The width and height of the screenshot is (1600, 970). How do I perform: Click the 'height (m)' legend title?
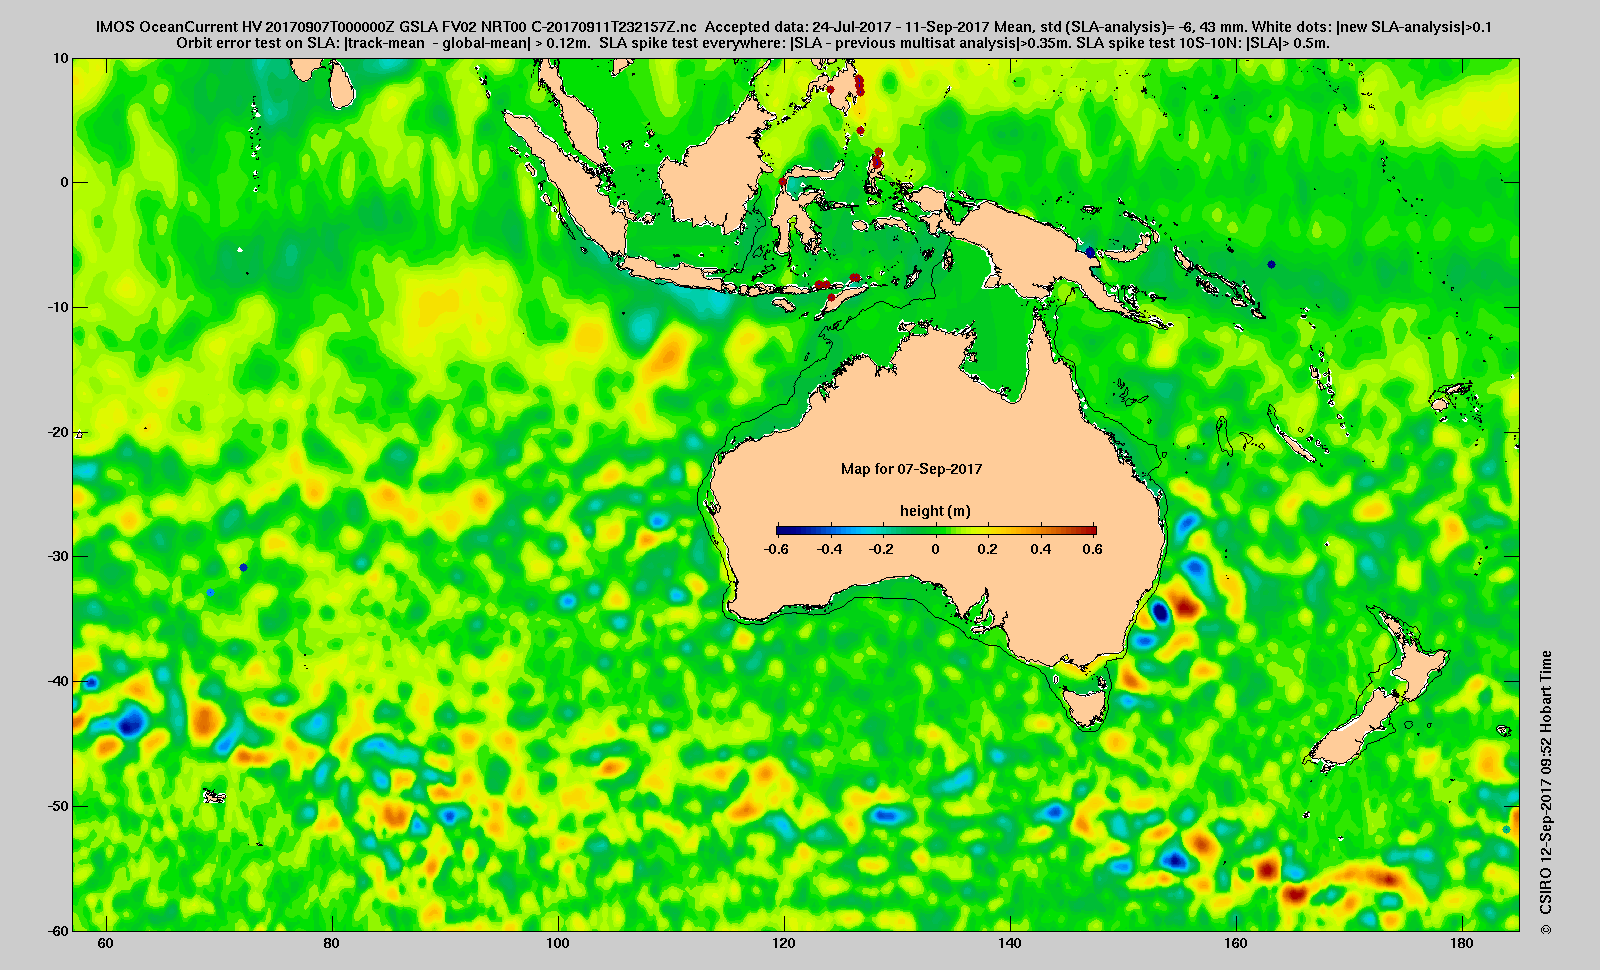[935, 511]
